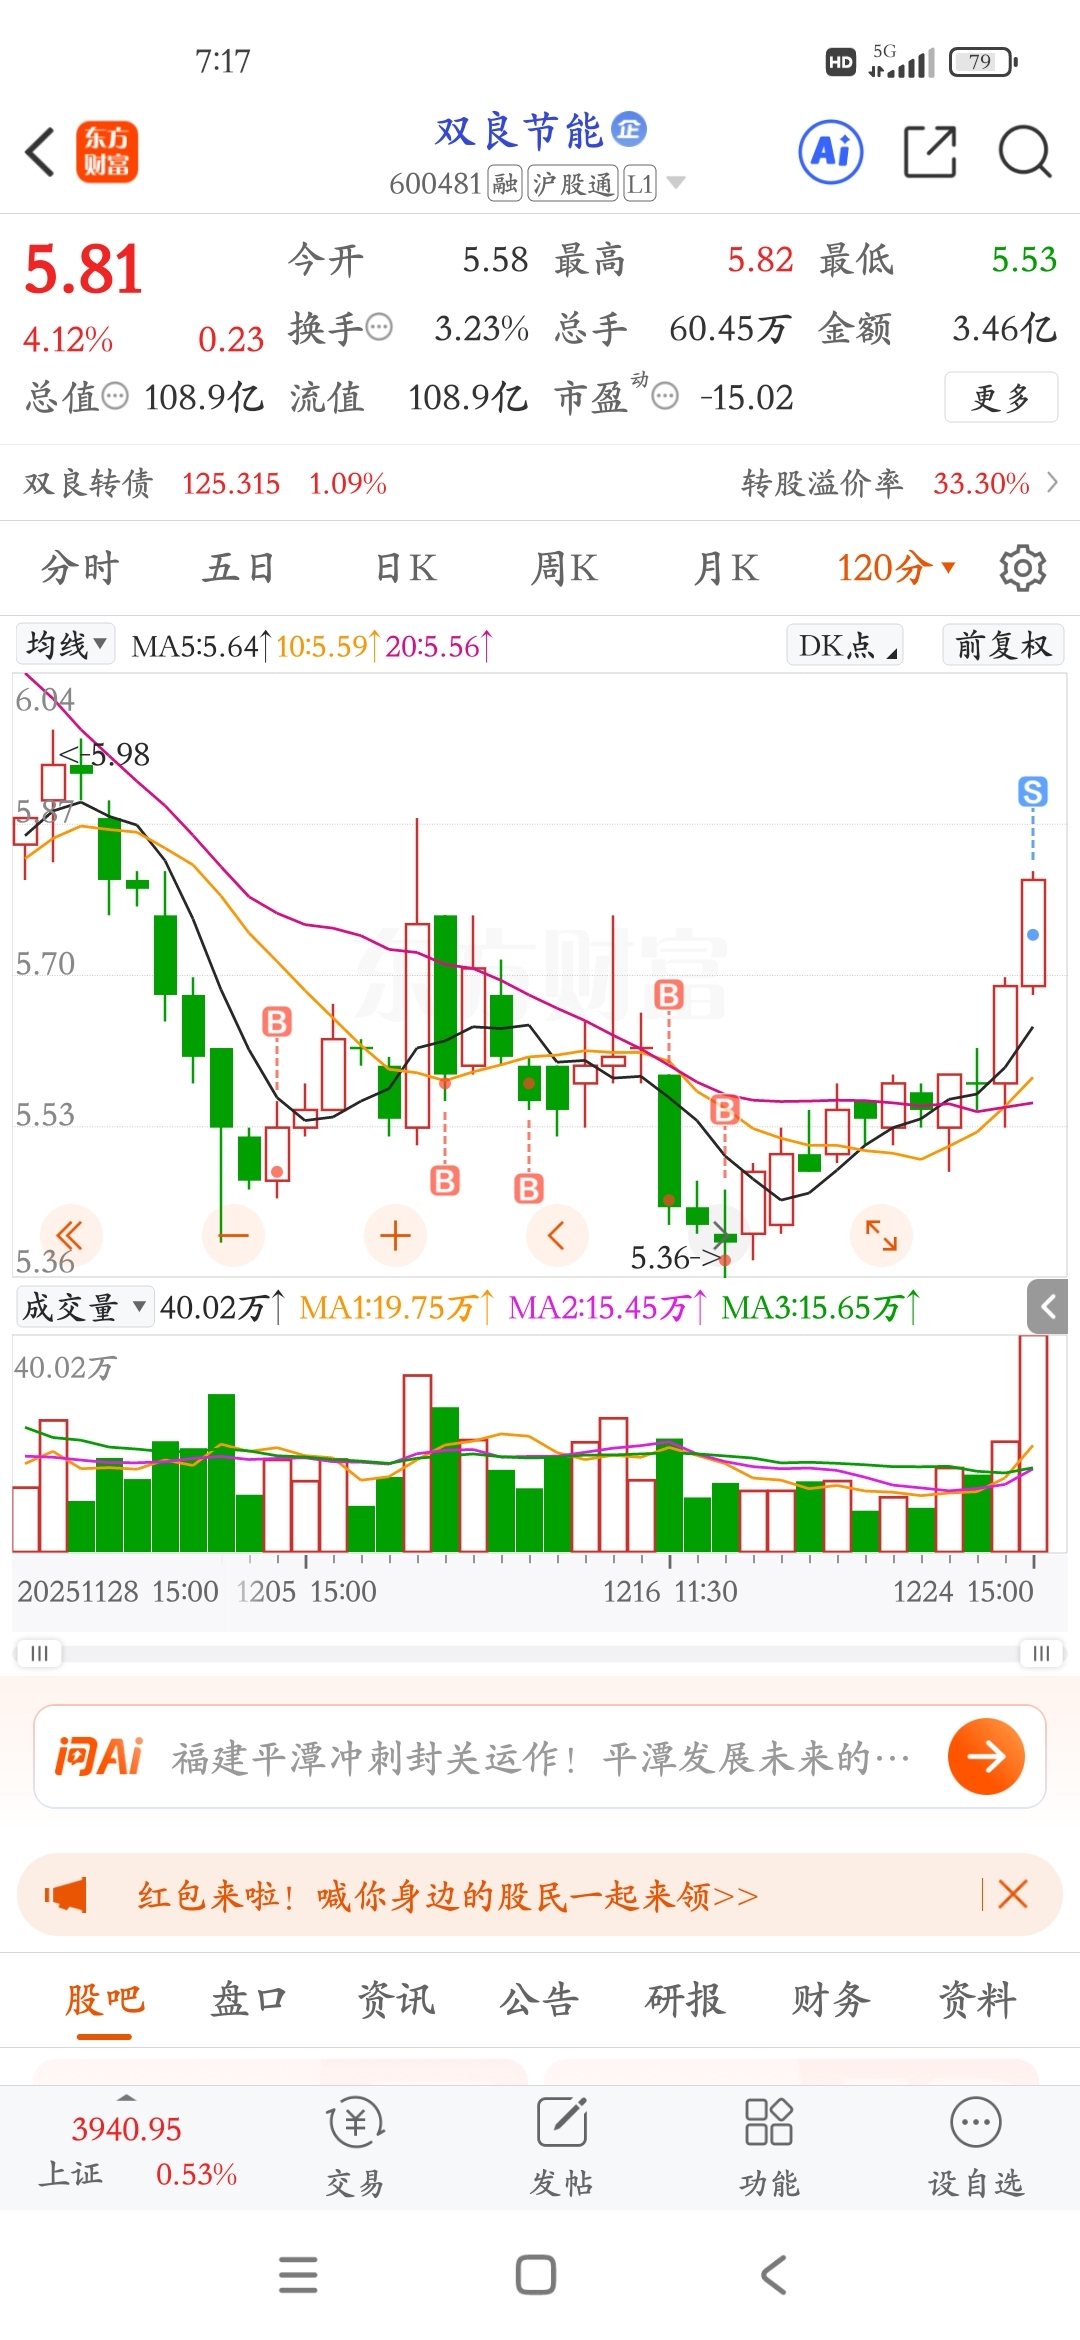Screen dimensions: 1080x2340
Task: Tap Android recent apps menu icon
Action: [298, 2274]
